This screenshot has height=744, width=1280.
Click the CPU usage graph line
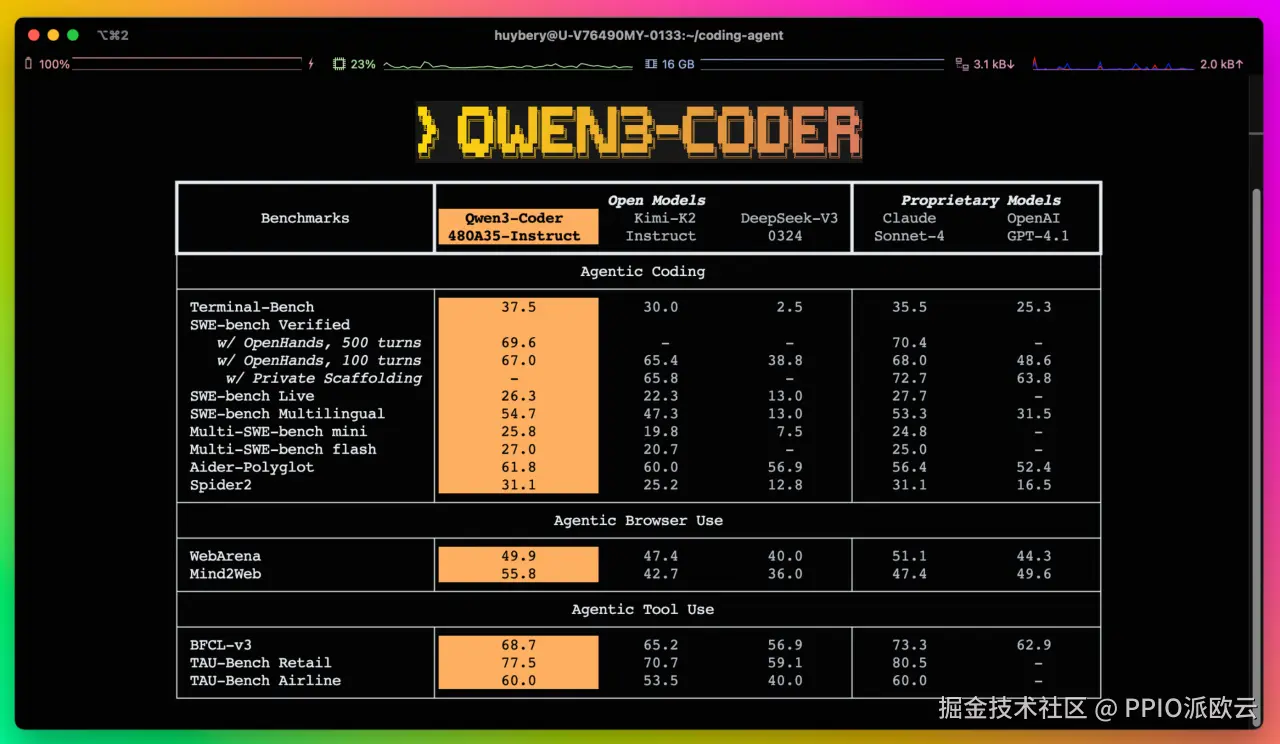(508, 66)
